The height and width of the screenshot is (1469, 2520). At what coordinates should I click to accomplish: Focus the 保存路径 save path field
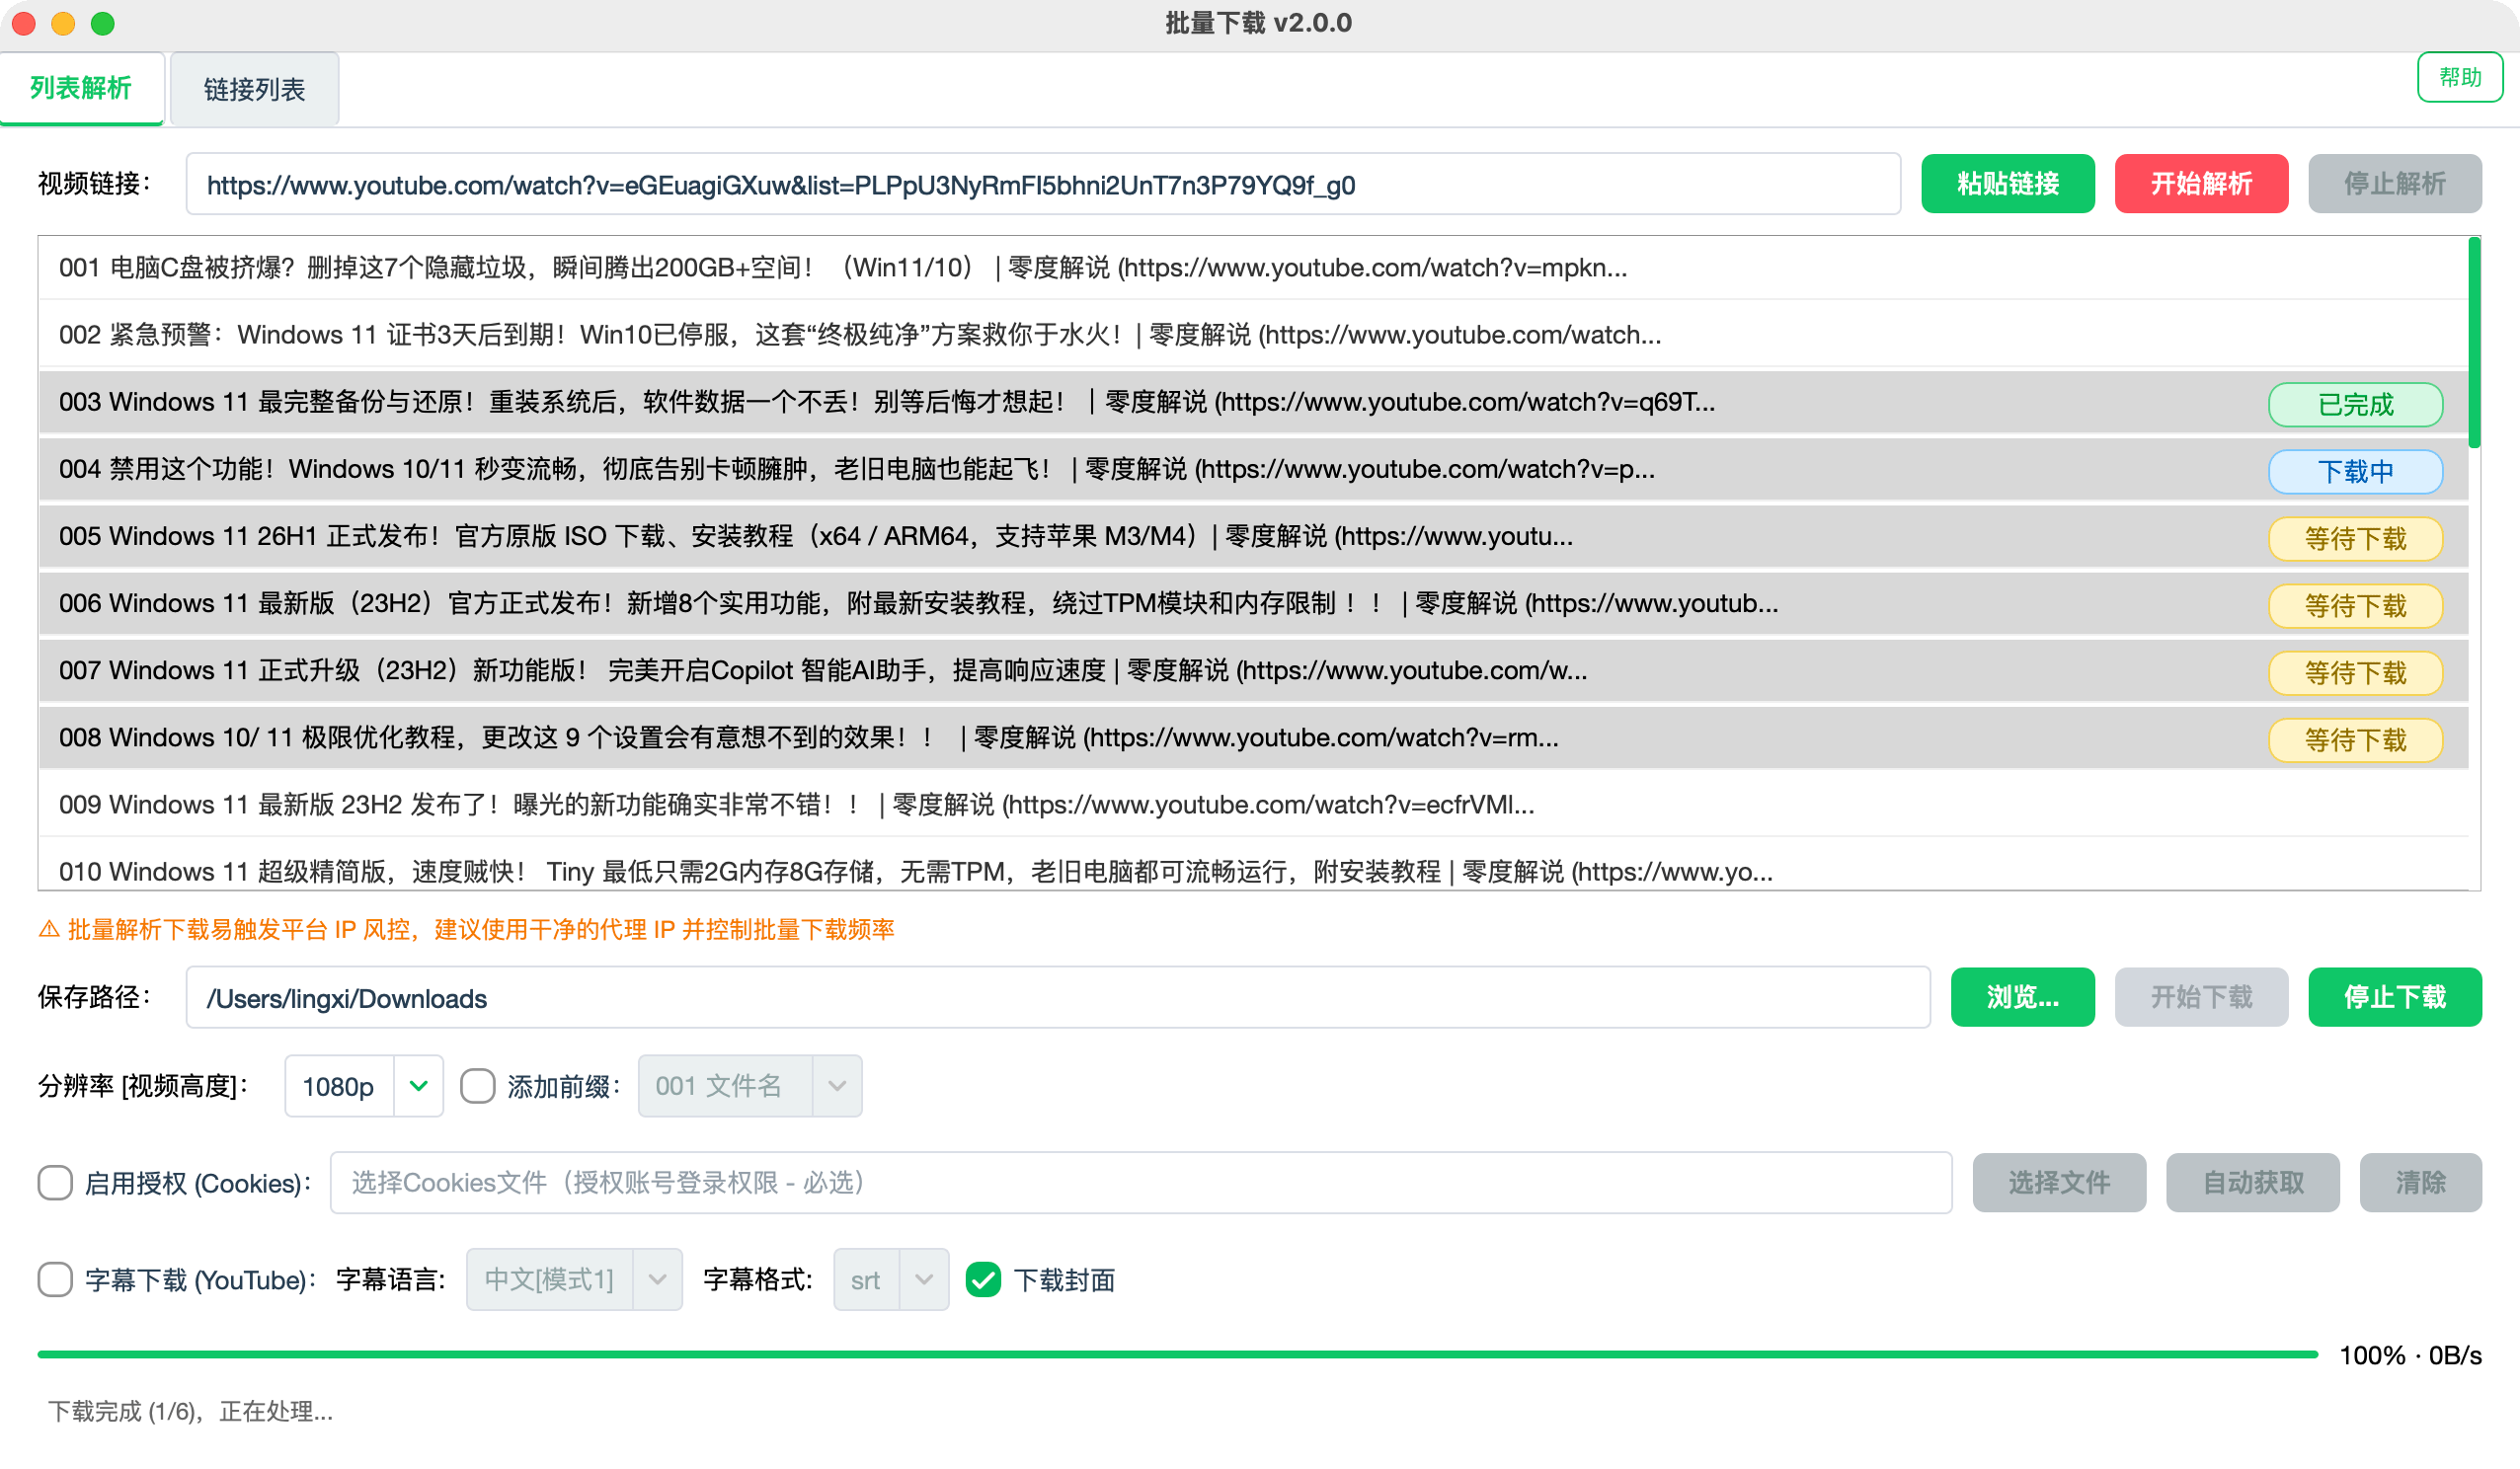(1057, 998)
